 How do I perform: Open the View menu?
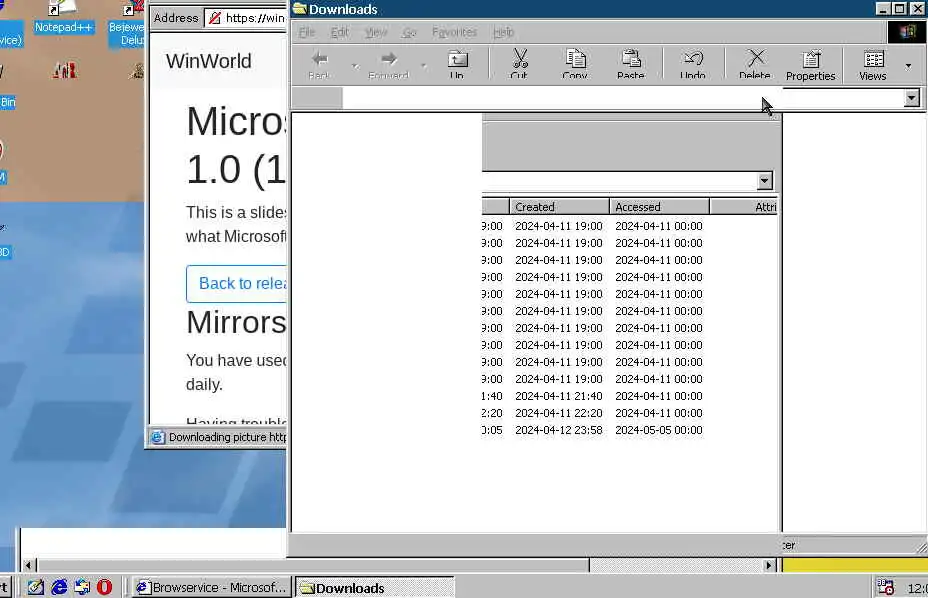376,32
